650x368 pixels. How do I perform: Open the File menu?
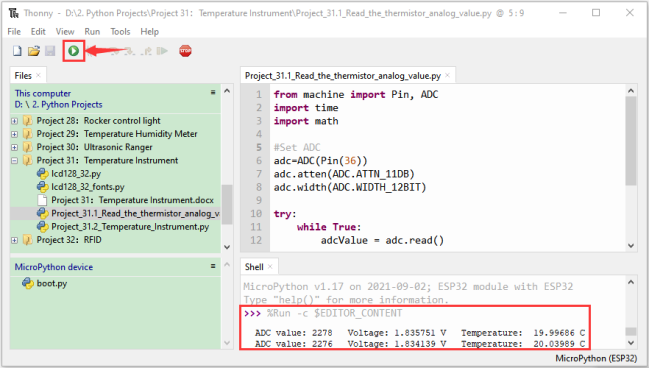pos(14,31)
